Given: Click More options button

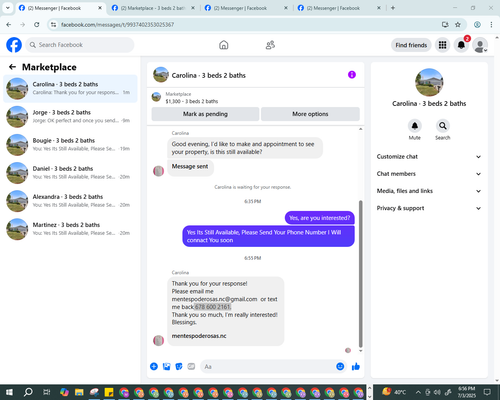Looking at the screenshot, I should point(310,114).
